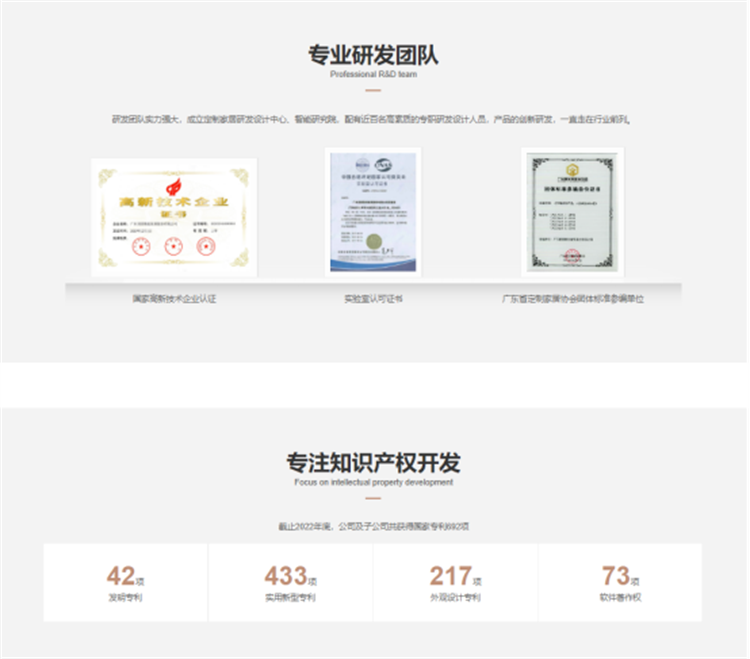Open the 高新技术企业 certificate image

click(x=174, y=218)
